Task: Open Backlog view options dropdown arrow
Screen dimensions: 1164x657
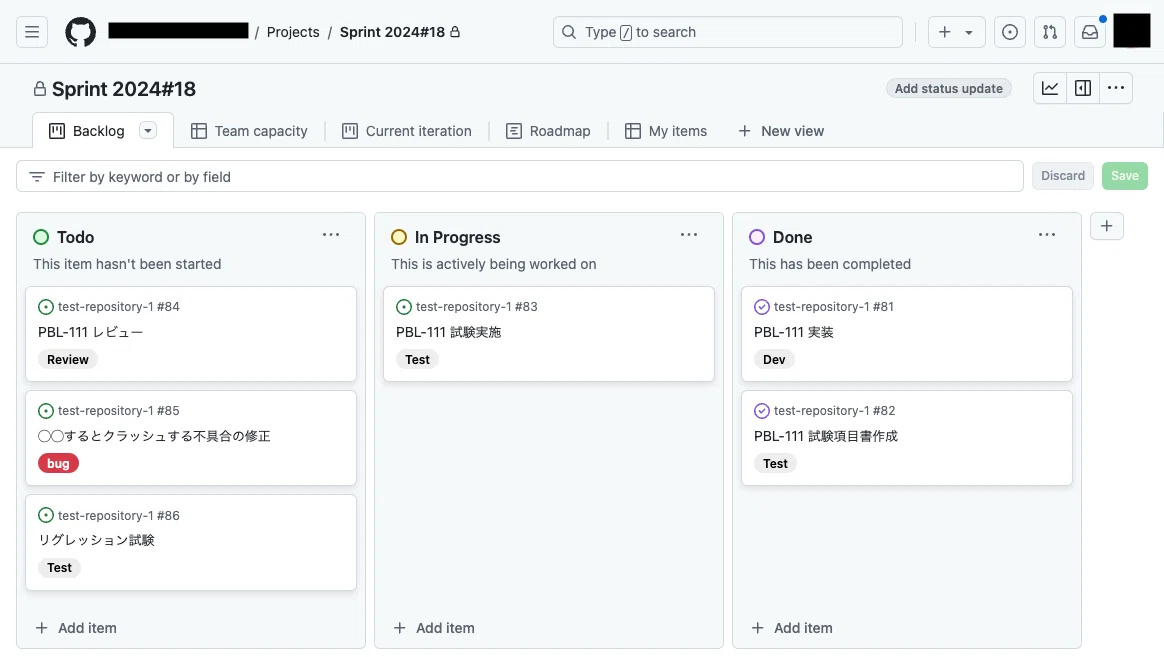Action: [x=148, y=131]
